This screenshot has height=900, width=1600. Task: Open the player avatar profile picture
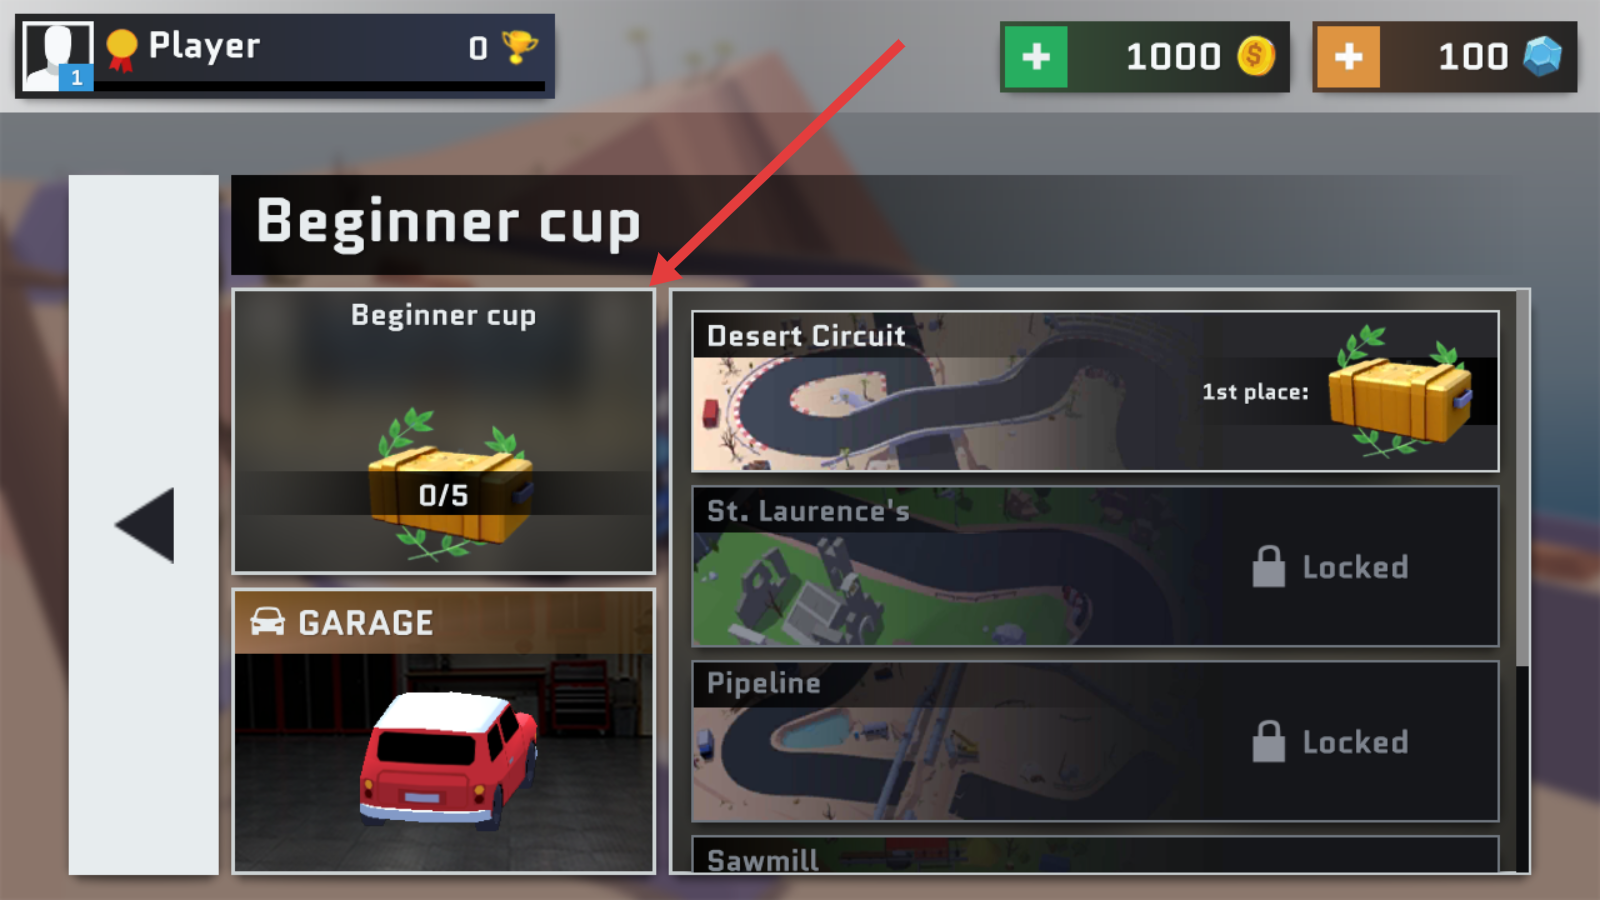click(58, 56)
